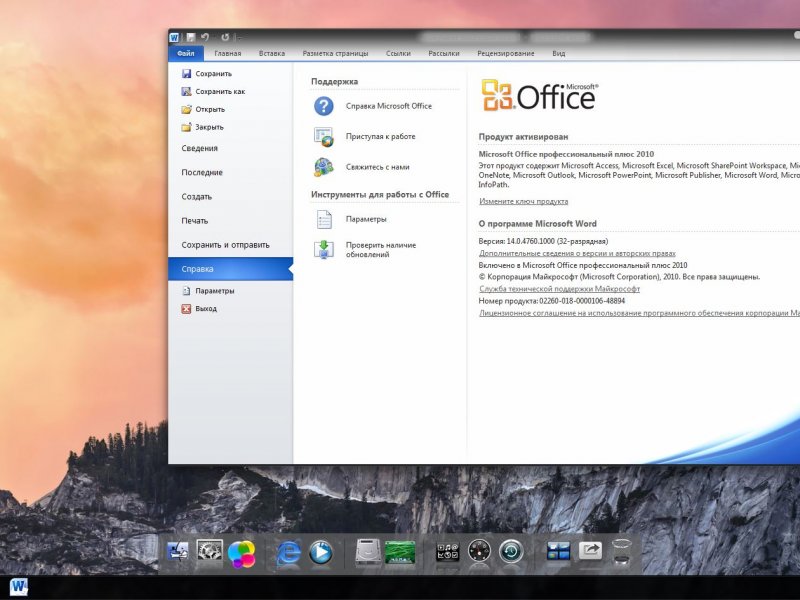Click the hard drive icon in the dock
Screen dimensions: 800x600
point(366,552)
